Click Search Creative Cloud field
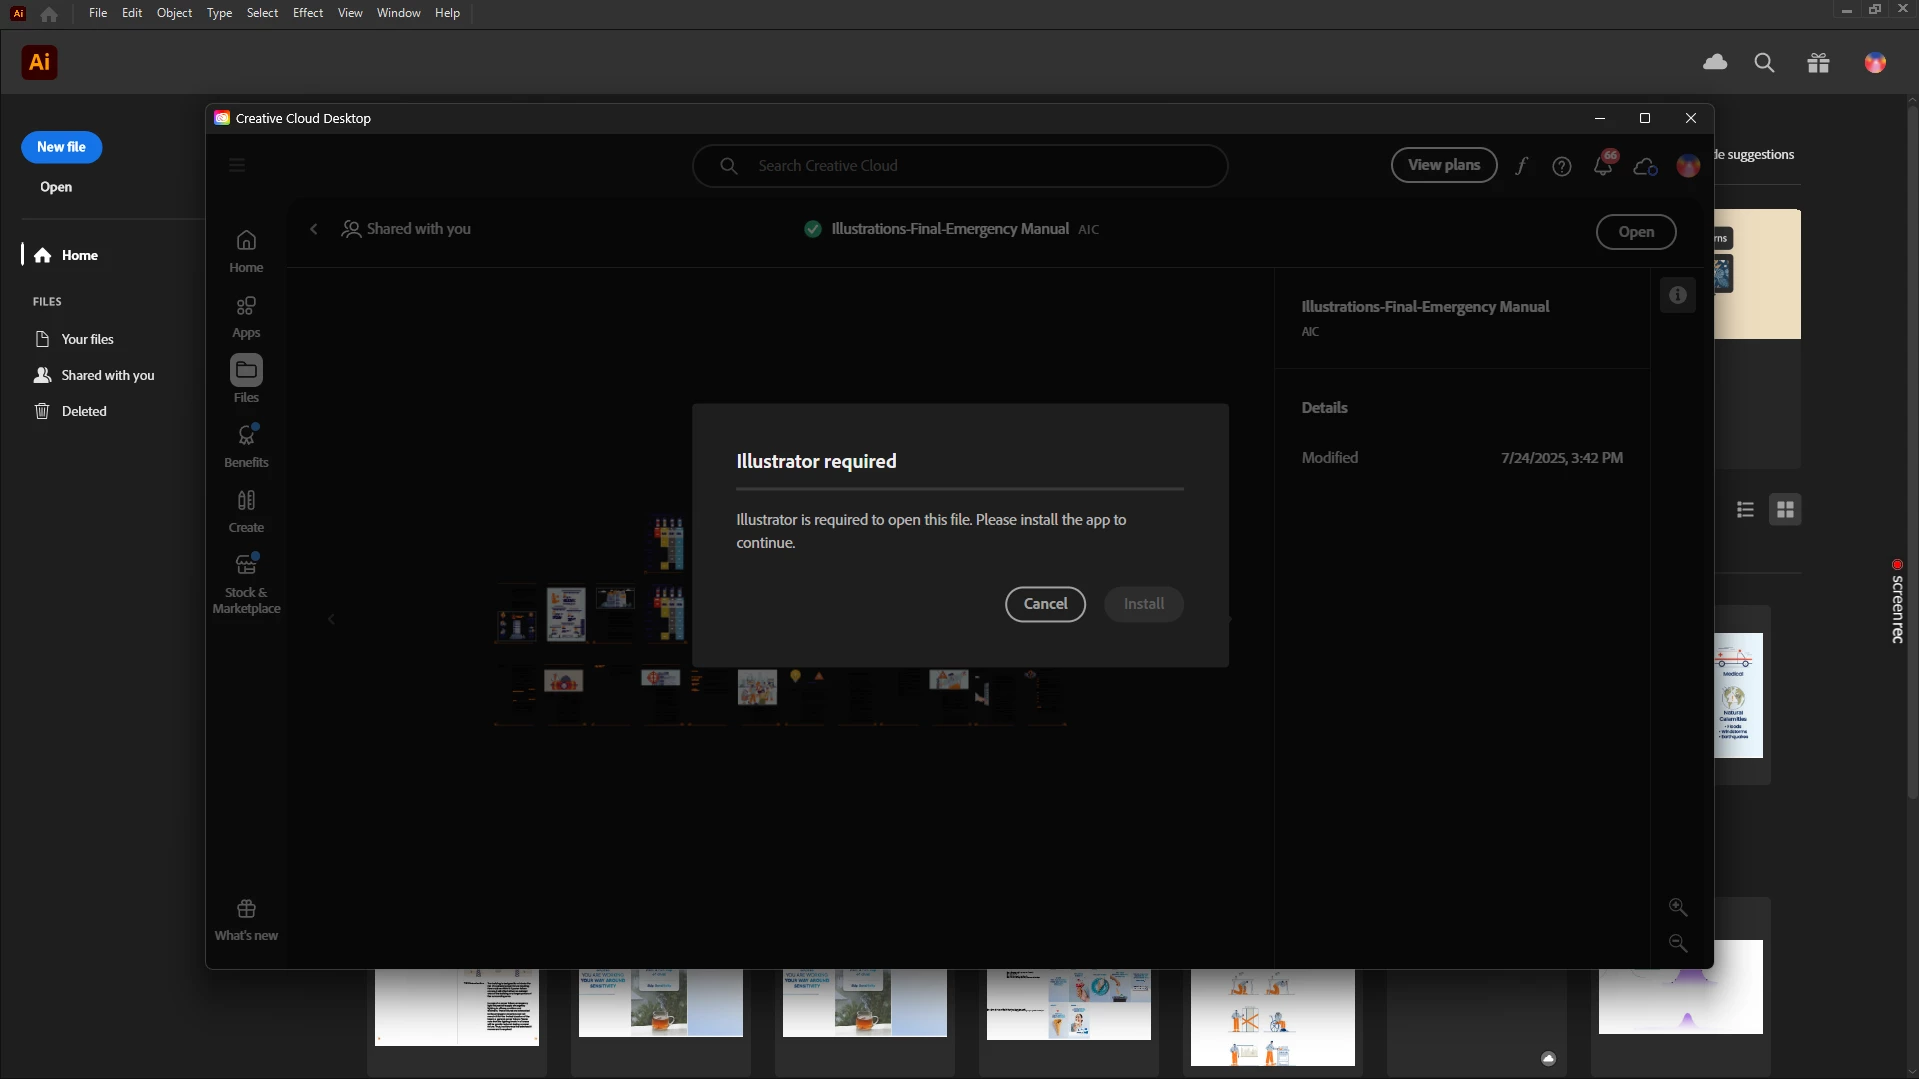The height and width of the screenshot is (1079, 1919). 960,166
